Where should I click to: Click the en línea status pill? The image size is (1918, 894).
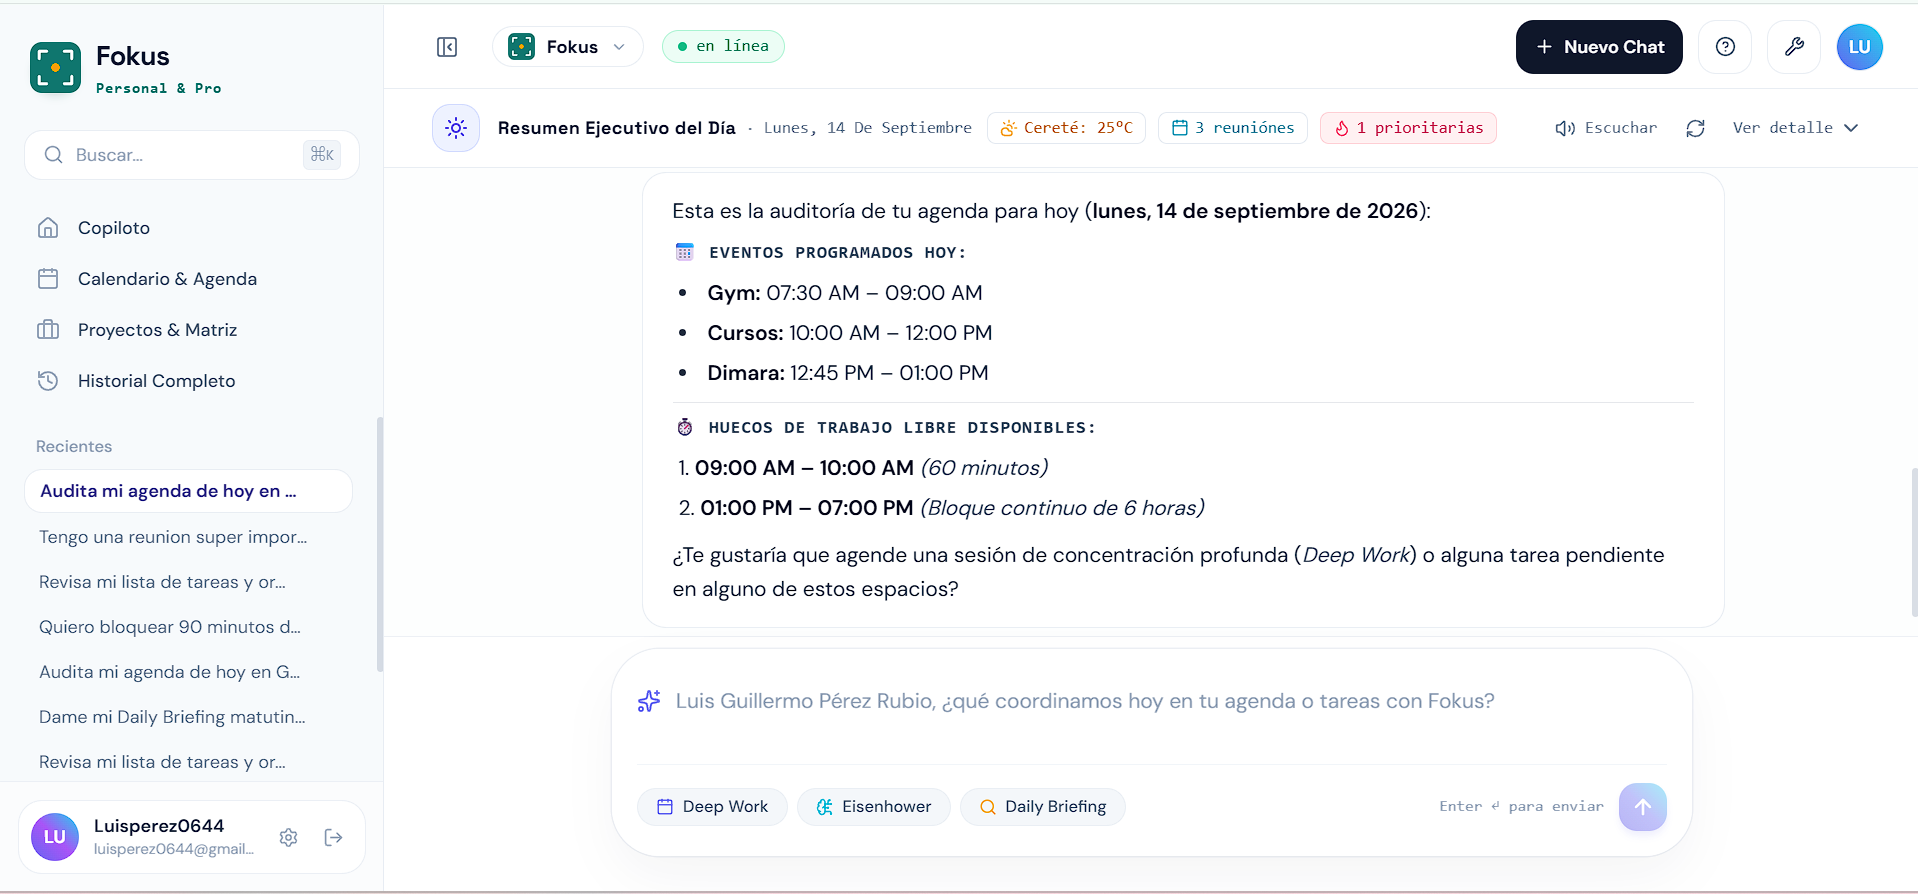(x=723, y=46)
